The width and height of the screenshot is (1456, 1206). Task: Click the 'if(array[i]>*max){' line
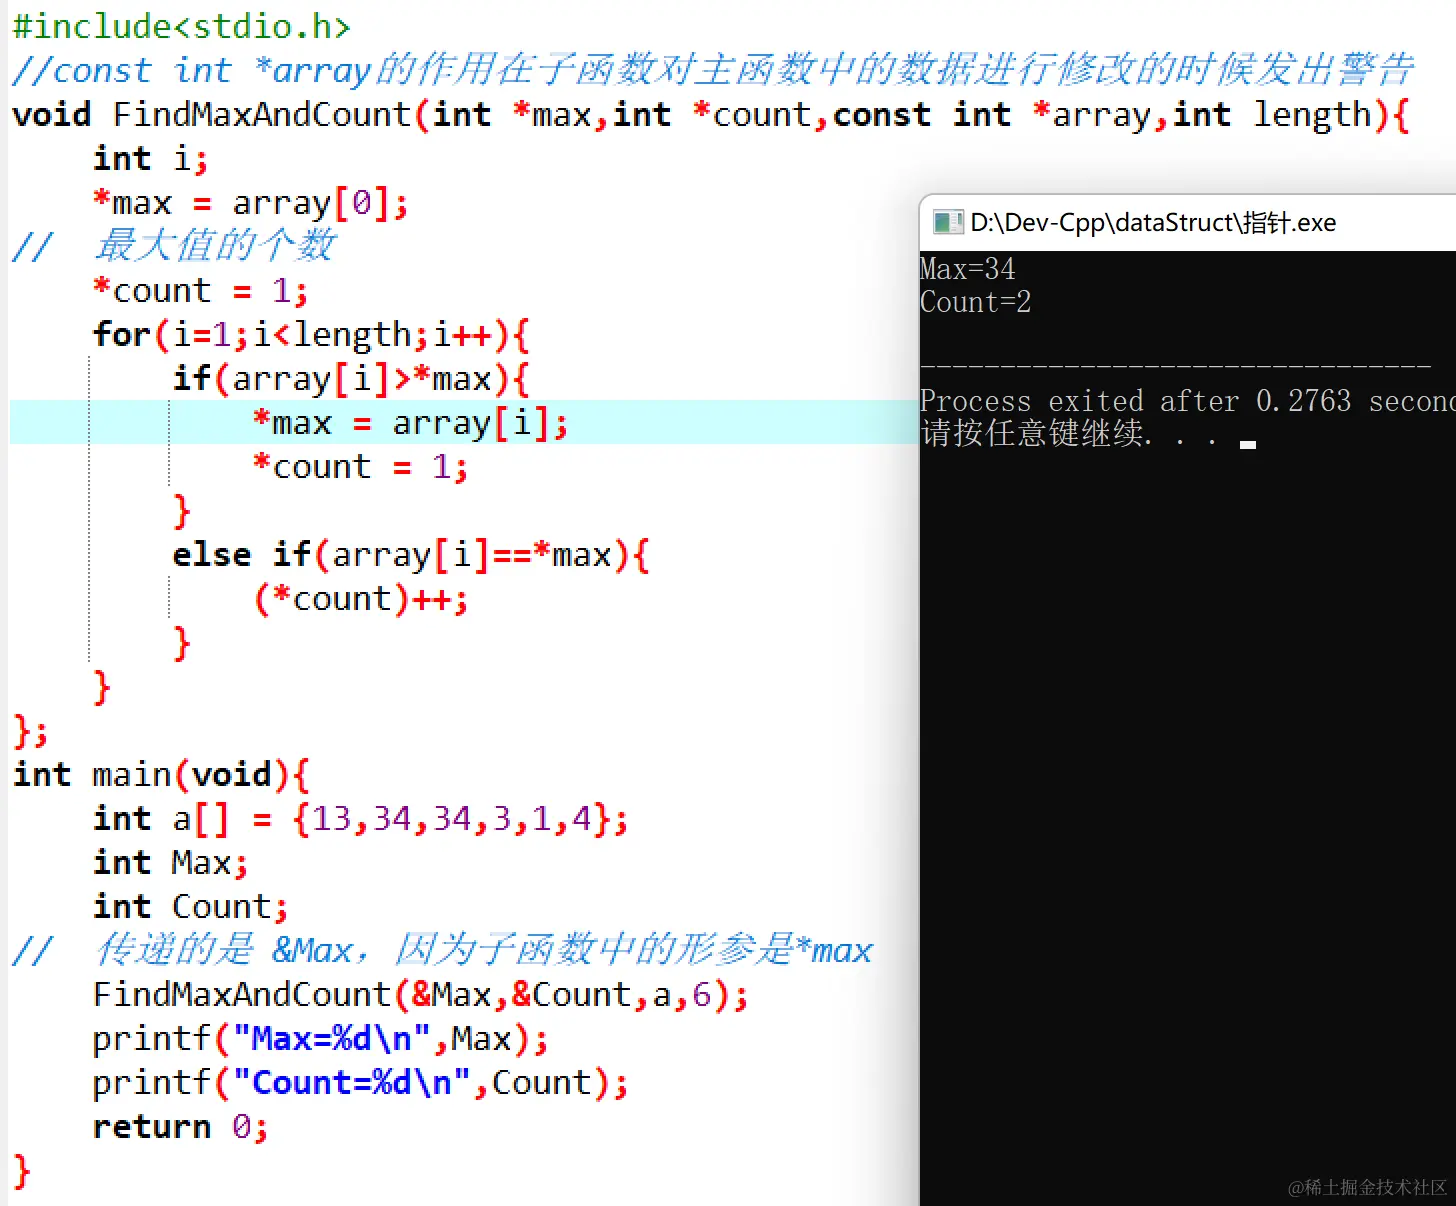(x=351, y=379)
